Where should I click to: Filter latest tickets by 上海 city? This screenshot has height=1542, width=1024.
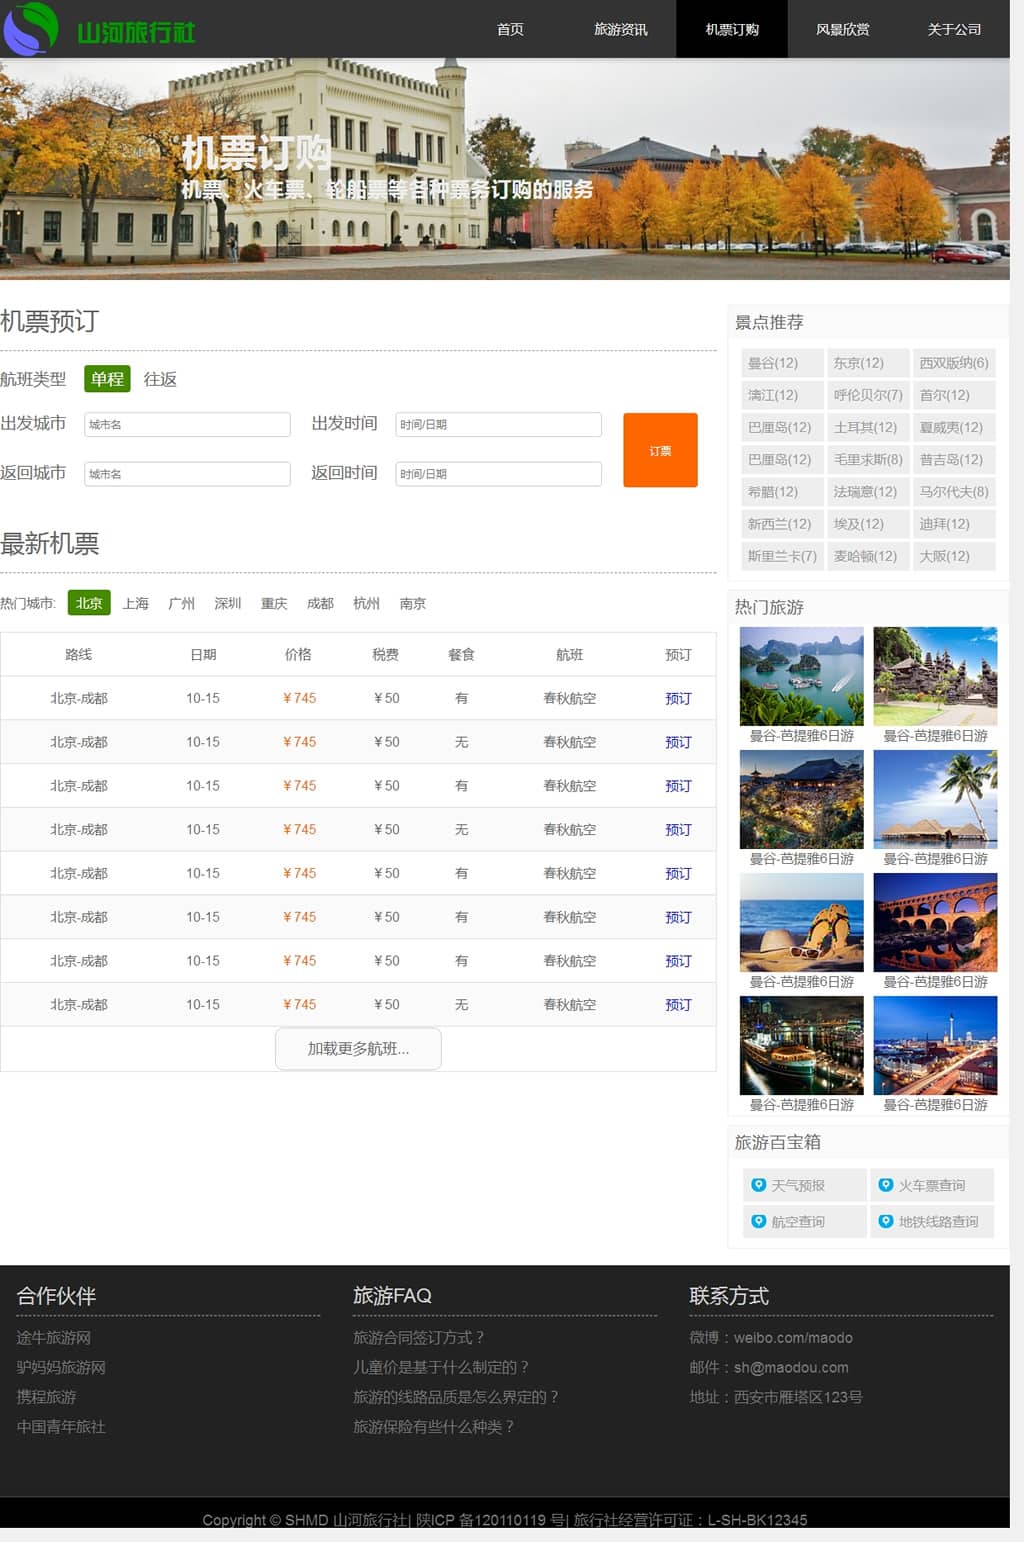135,603
